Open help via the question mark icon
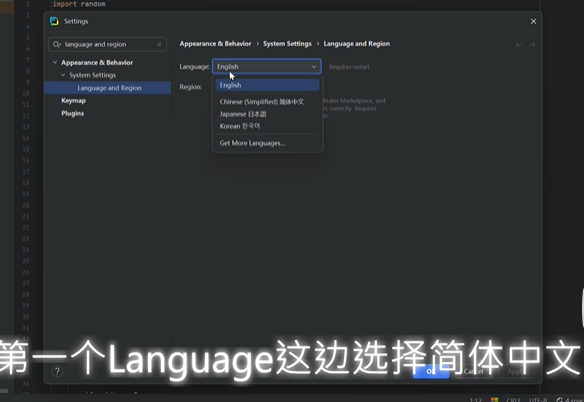The width and height of the screenshot is (584, 402). 57,371
